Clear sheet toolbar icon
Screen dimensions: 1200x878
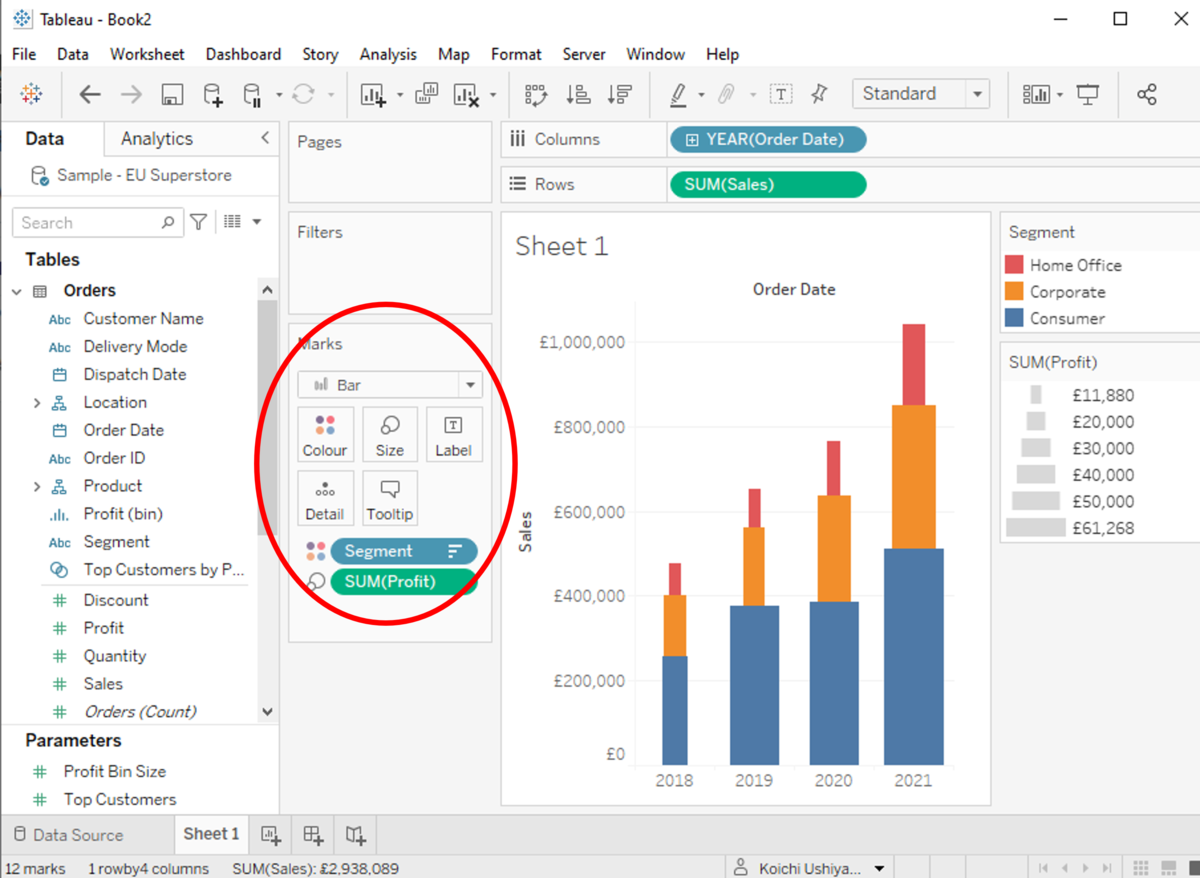pyautogui.click(x=465, y=95)
